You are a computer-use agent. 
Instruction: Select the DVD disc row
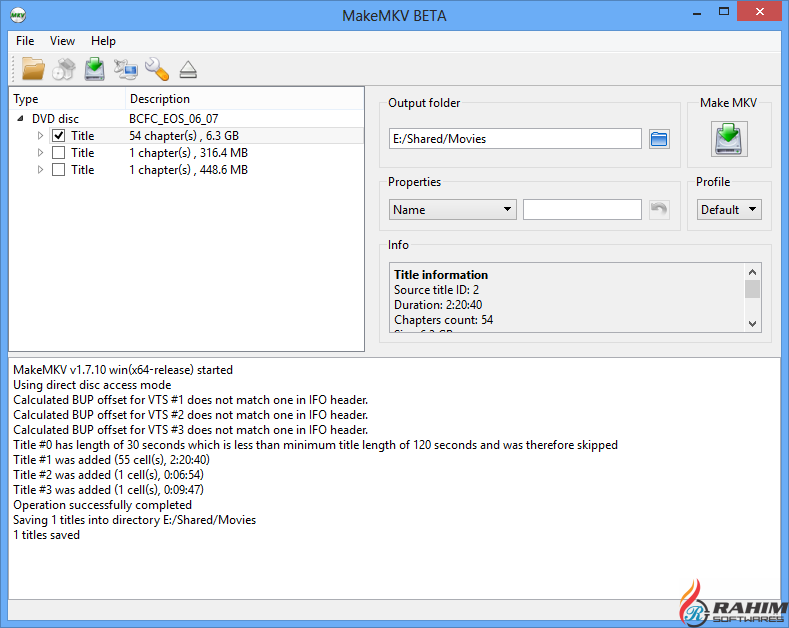tap(186, 119)
